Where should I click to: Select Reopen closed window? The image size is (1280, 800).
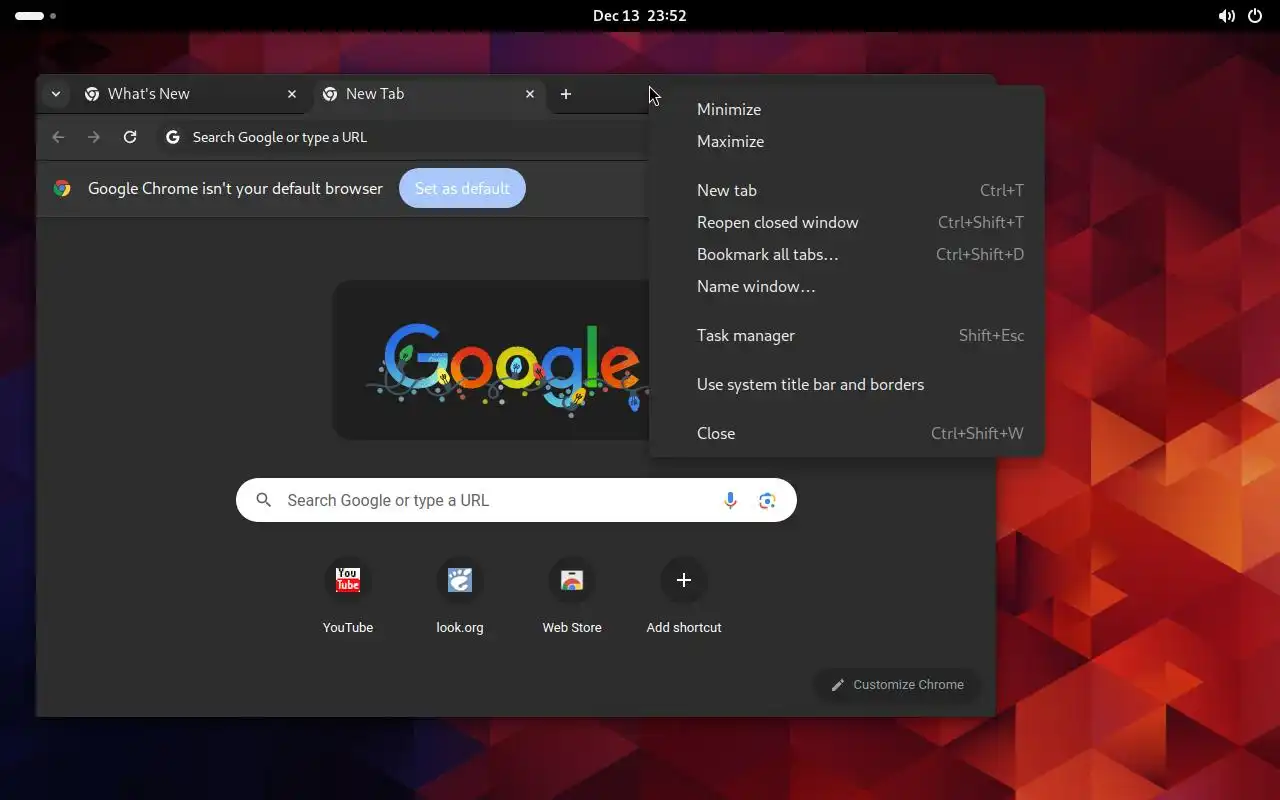(846, 222)
